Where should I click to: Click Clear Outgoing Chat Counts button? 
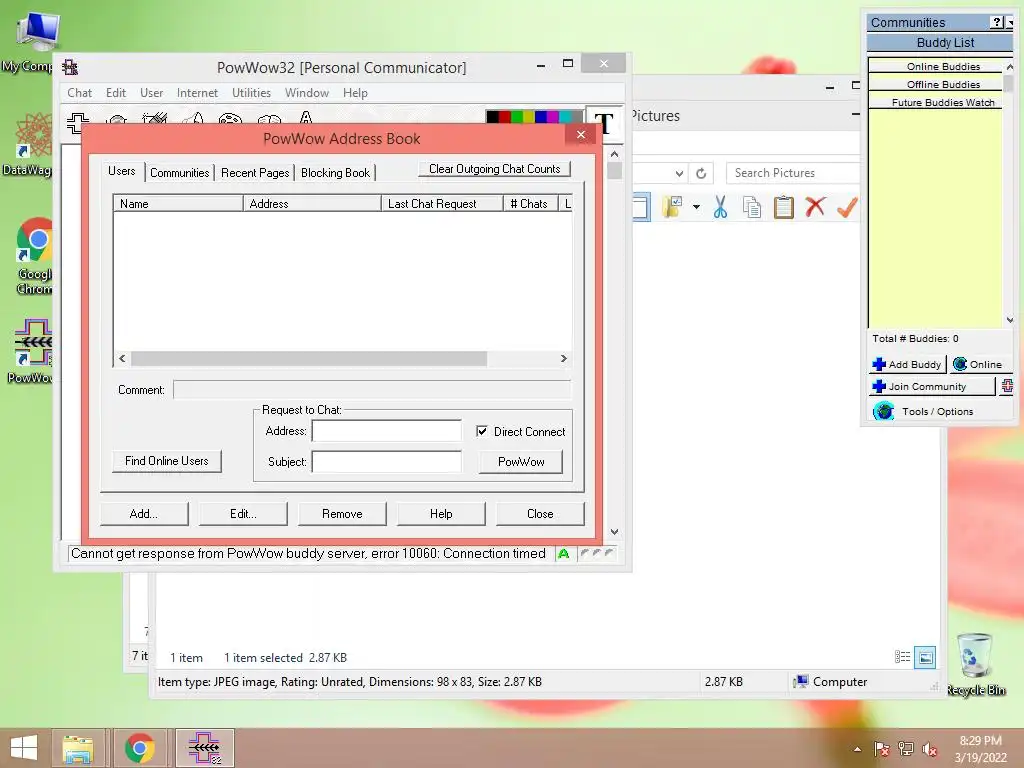[x=494, y=169]
